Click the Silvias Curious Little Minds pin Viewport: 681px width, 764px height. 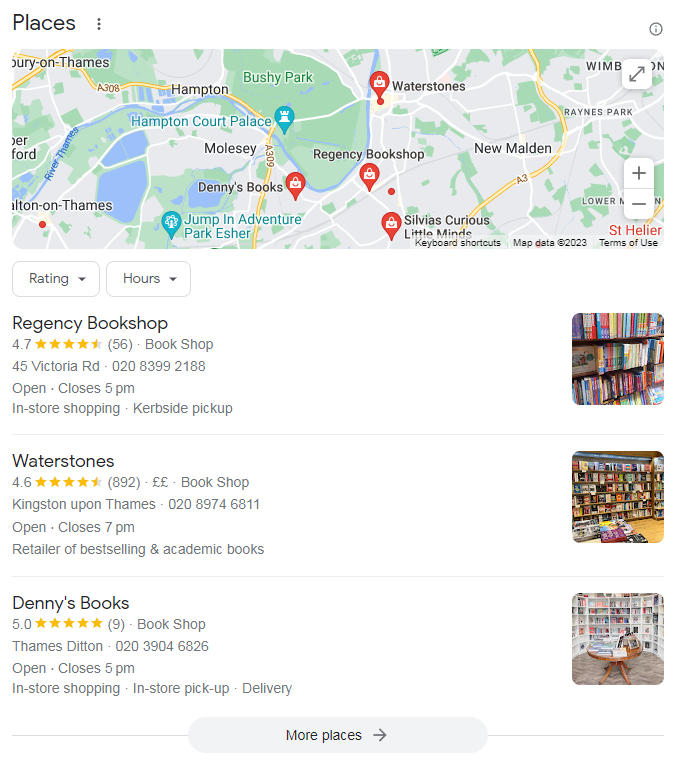click(x=391, y=225)
